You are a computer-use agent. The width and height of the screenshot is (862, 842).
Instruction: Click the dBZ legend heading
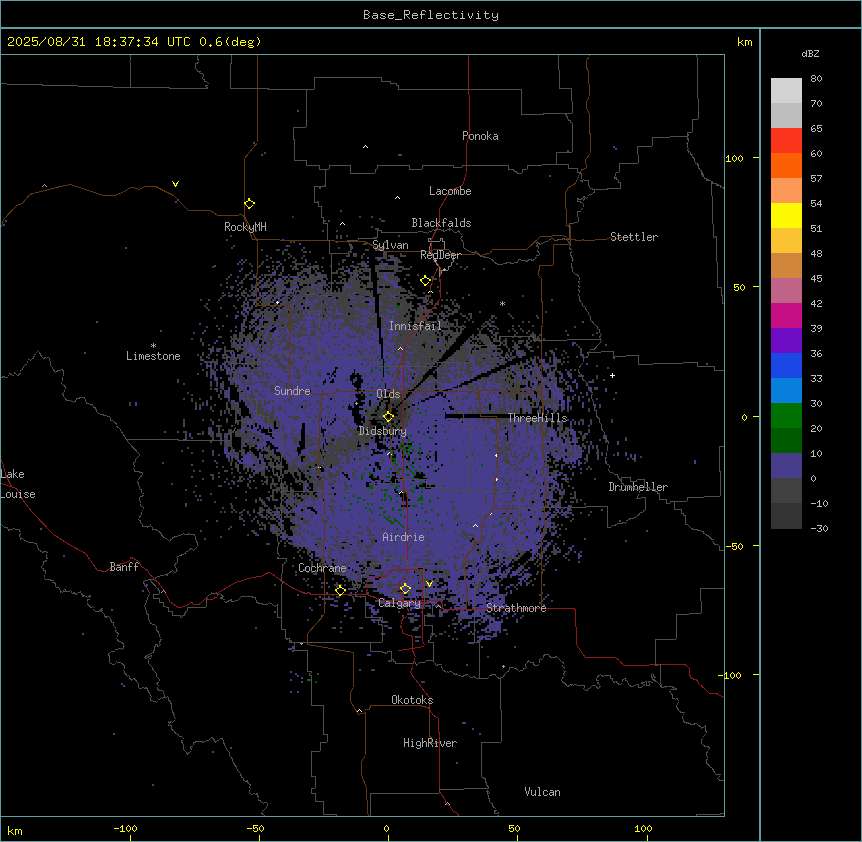click(810, 53)
